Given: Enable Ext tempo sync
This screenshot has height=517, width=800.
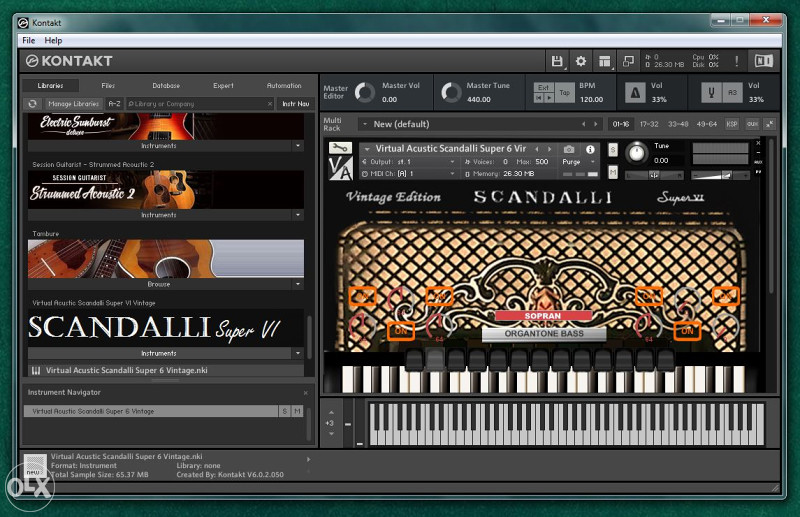Looking at the screenshot, I should coord(543,87).
